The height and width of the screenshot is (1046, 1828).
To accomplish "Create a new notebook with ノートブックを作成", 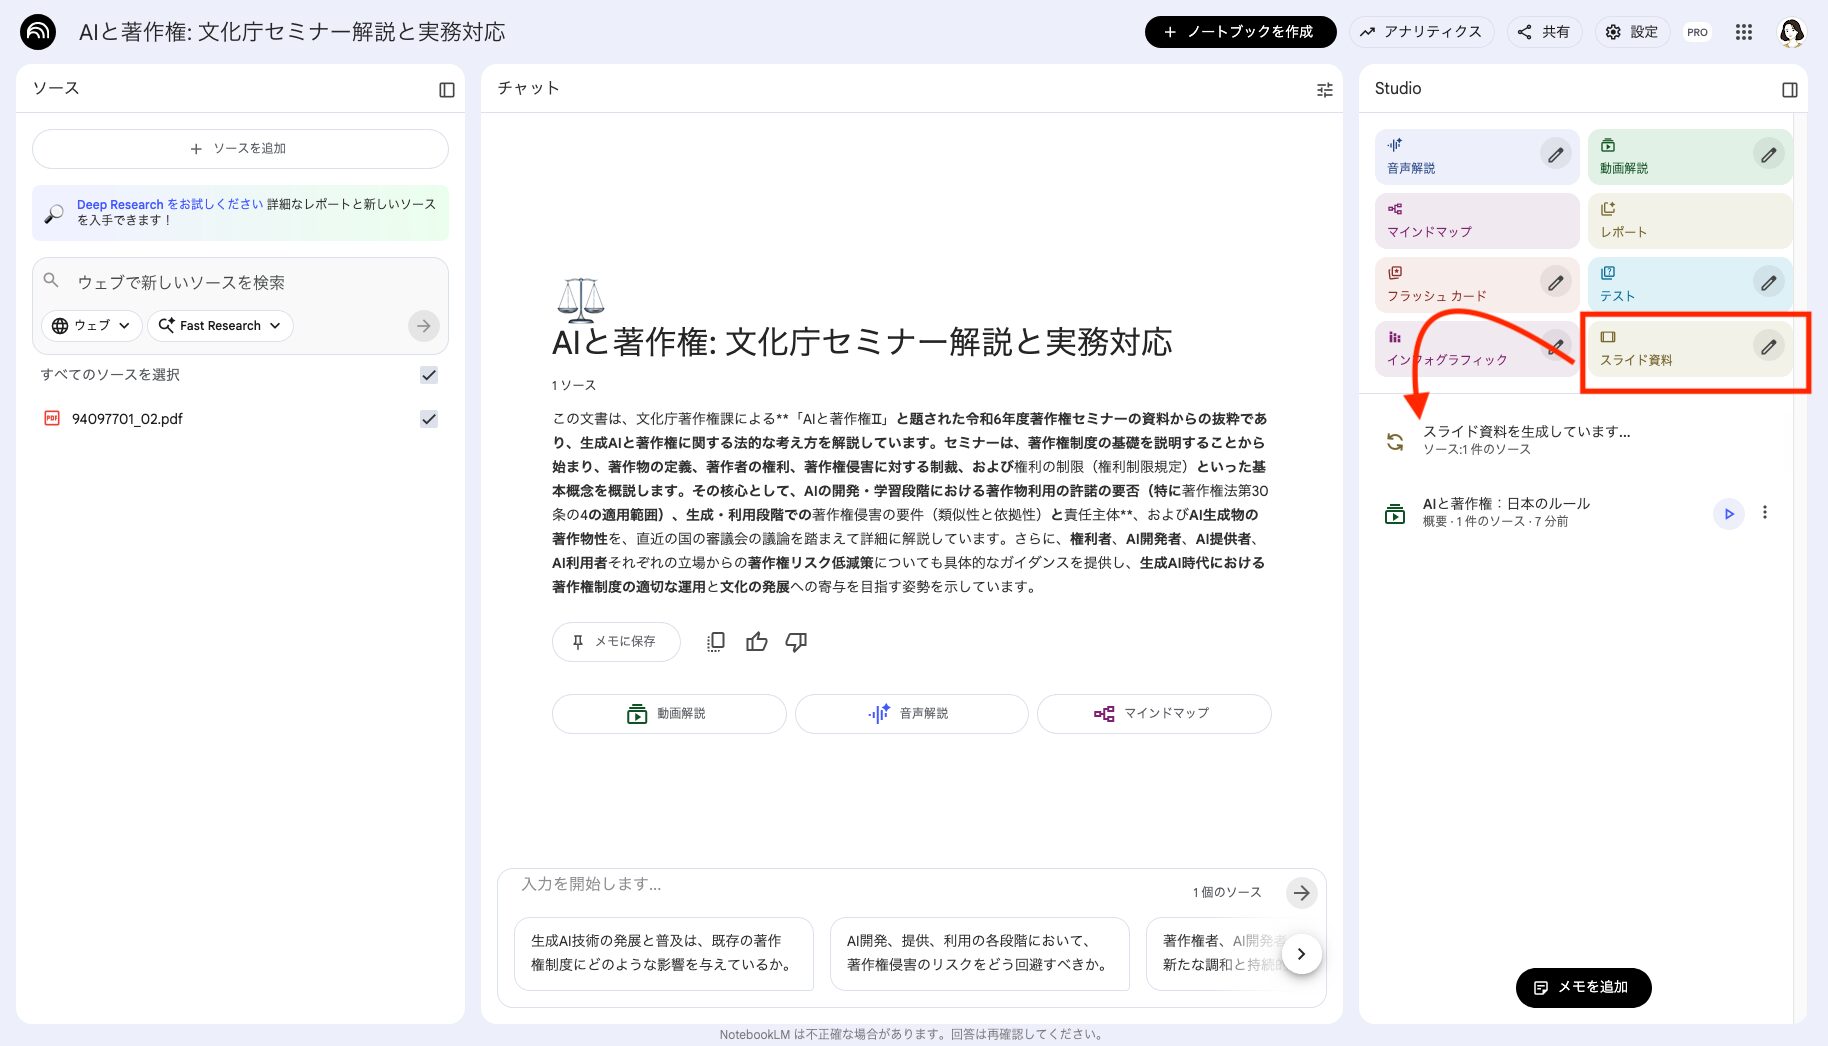I will click(1240, 31).
